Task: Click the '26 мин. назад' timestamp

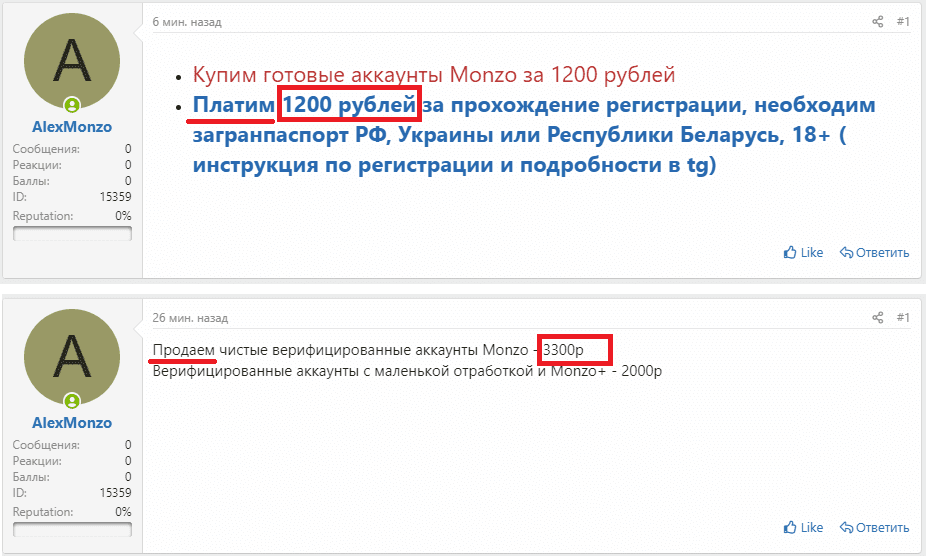Action: pos(190,317)
